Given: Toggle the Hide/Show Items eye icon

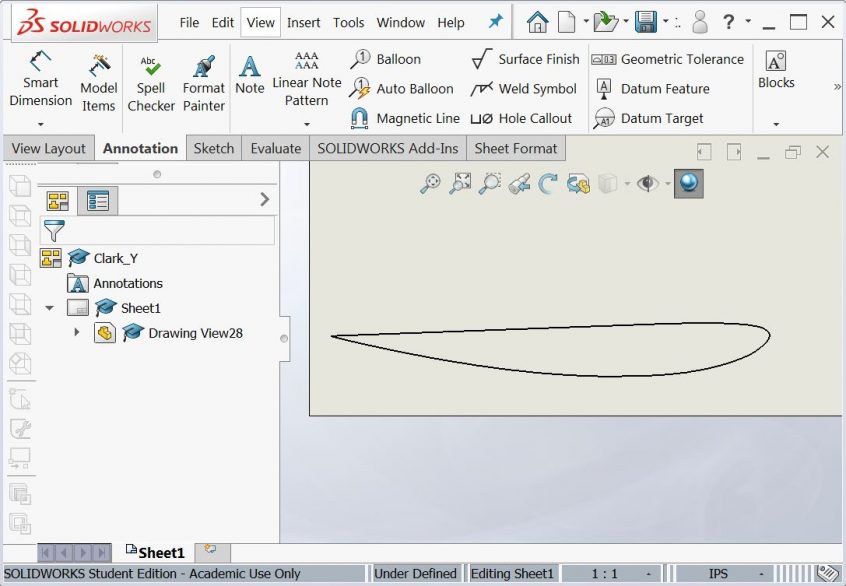Looking at the screenshot, I should click(647, 183).
